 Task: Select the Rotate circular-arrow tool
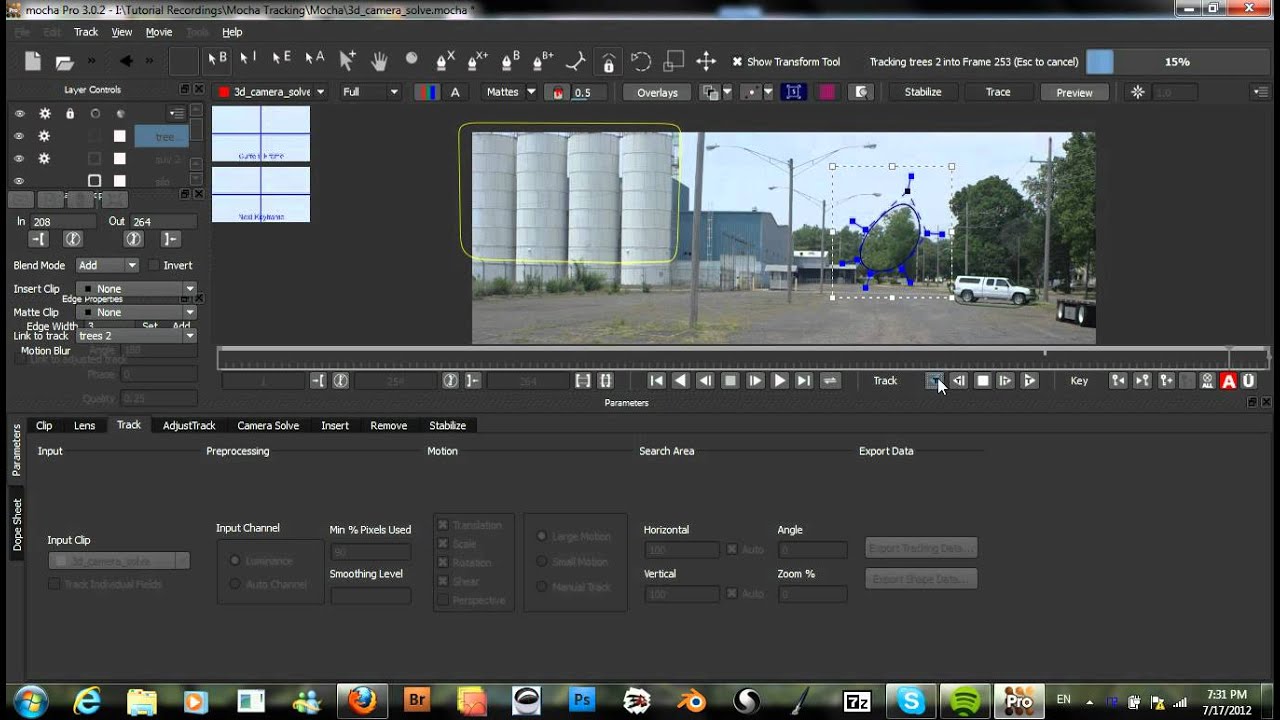(641, 61)
